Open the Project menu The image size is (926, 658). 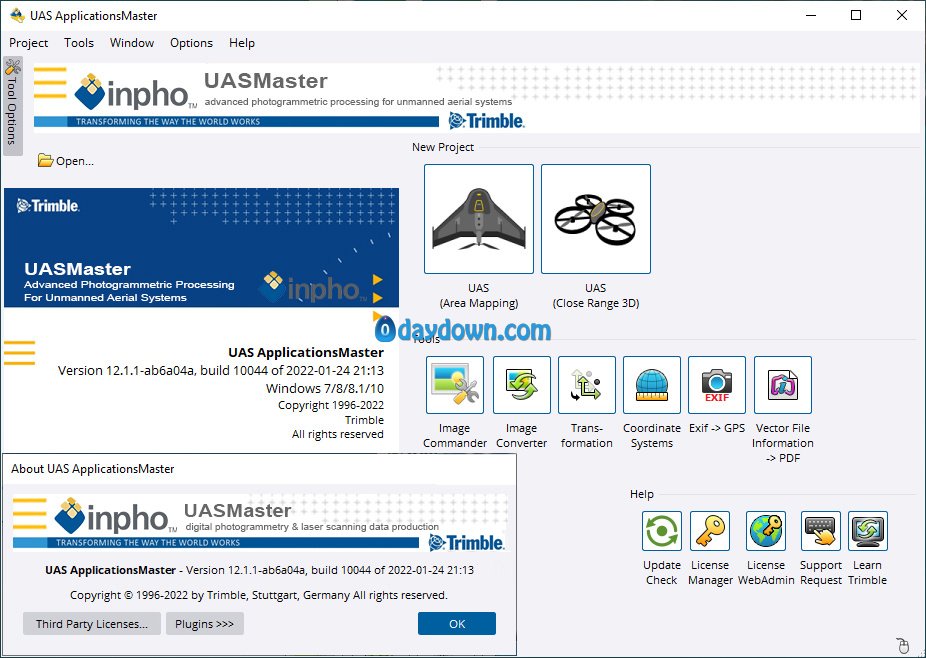point(28,43)
